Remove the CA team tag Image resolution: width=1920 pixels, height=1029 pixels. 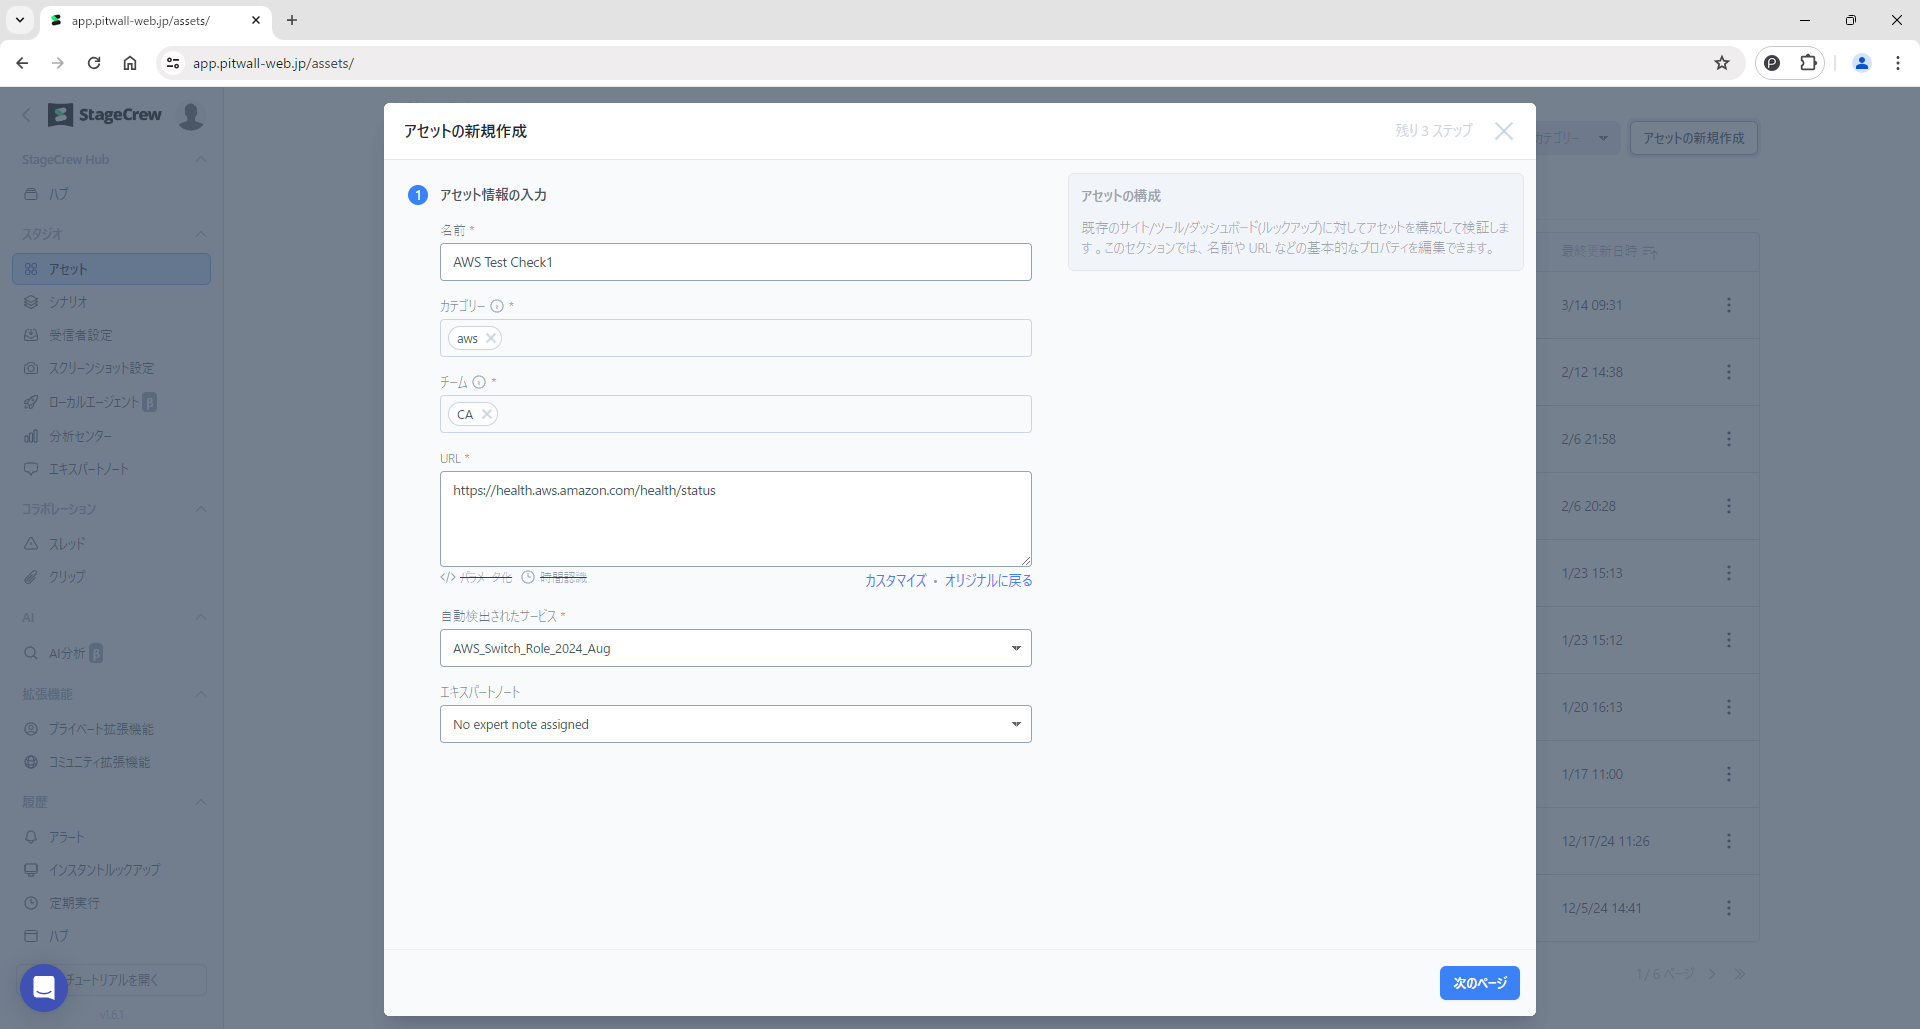pos(487,414)
